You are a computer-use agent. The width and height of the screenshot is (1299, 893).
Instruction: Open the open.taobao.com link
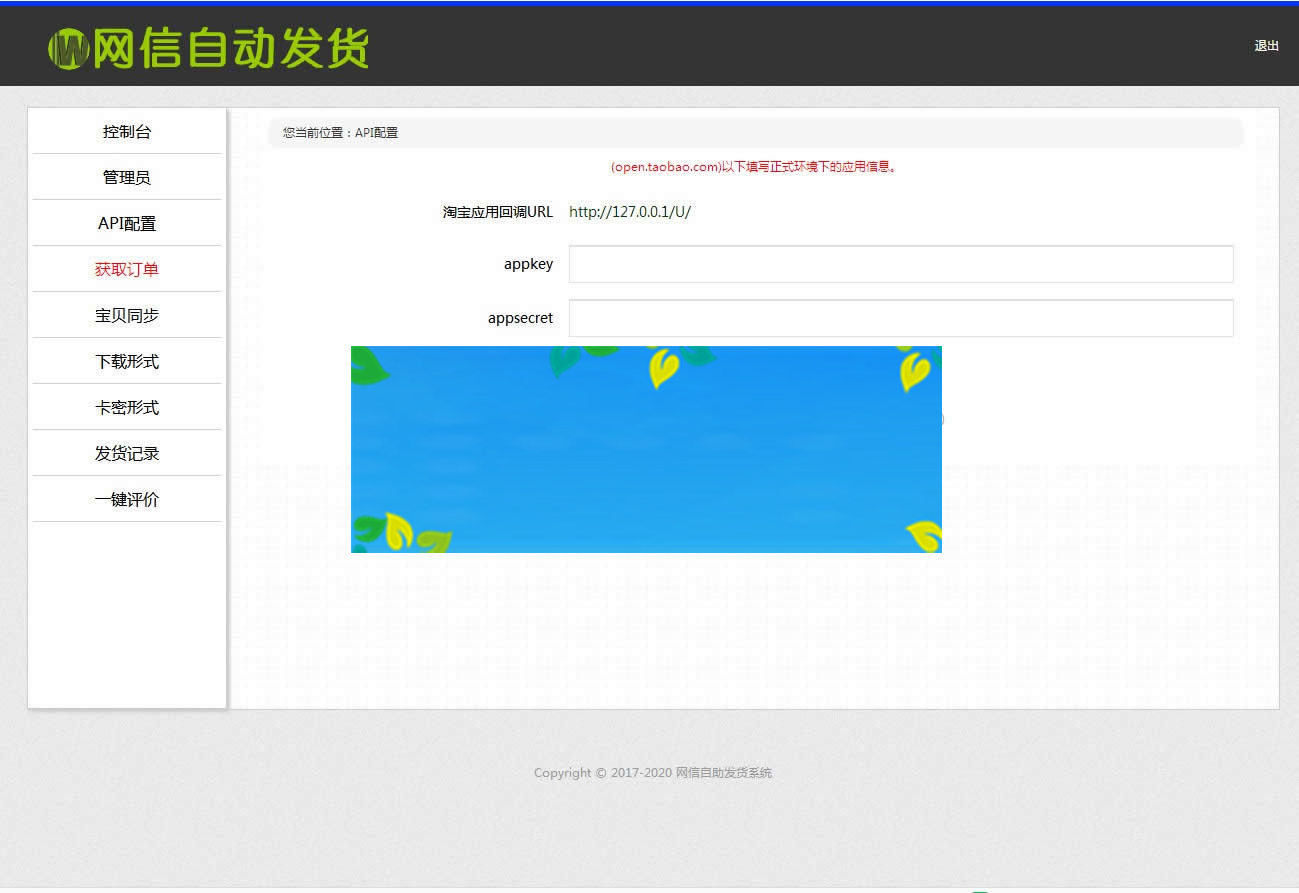tap(665, 167)
